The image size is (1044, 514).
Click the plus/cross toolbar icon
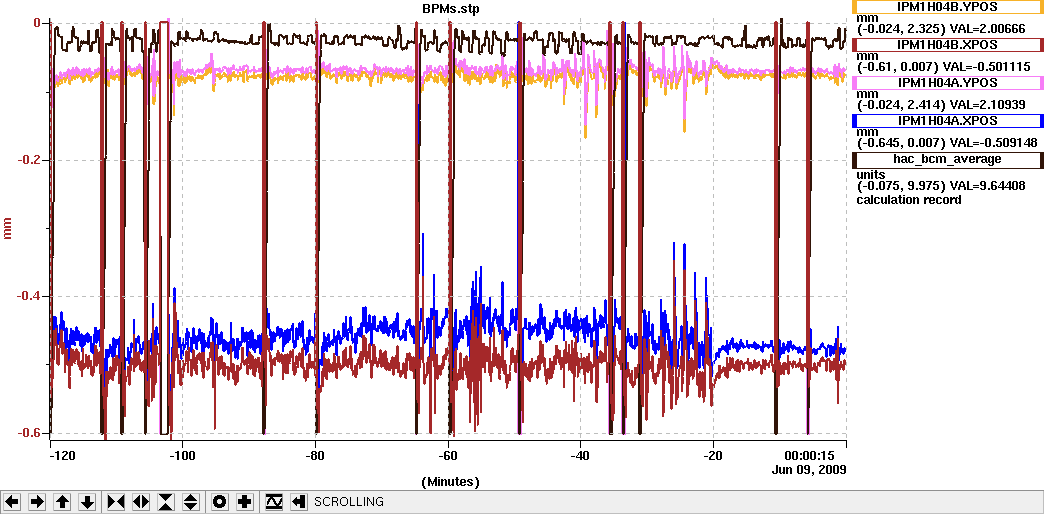[x=244, y=502]
